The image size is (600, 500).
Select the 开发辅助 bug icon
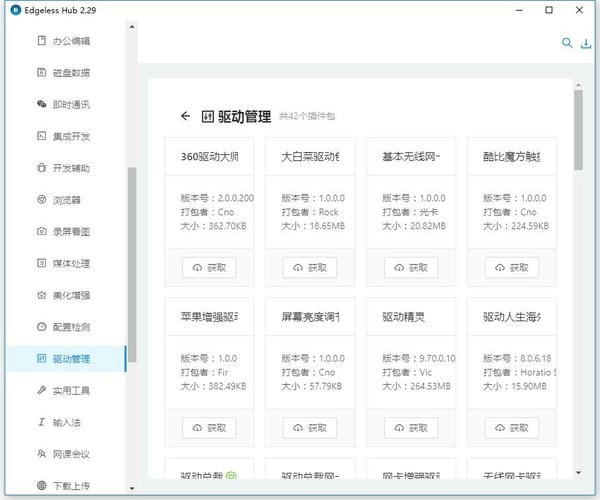42,168
